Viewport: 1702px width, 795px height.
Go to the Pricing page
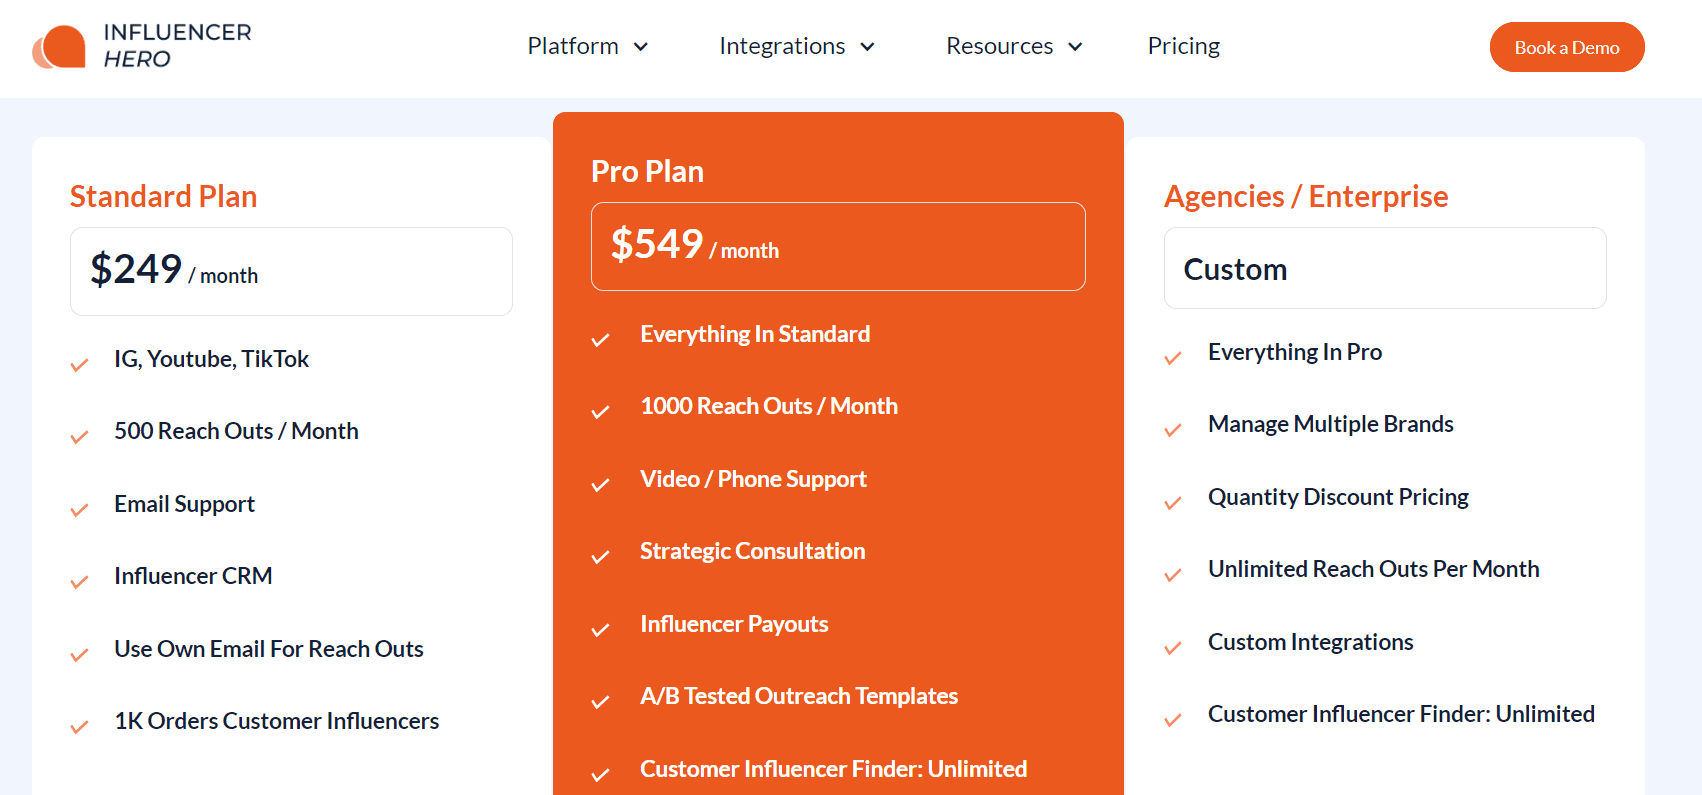pos(1184,46)
